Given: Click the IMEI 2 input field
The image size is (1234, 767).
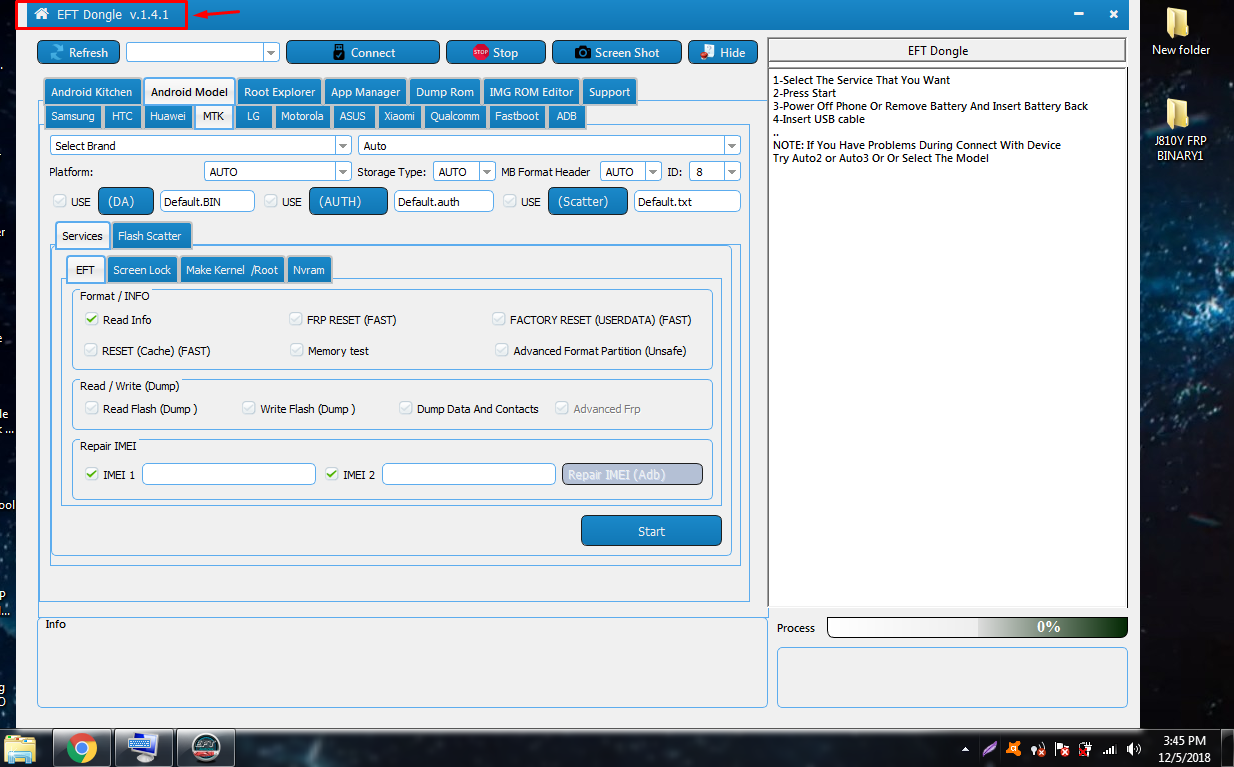Looking at the screenshot, I should point(469,474).
